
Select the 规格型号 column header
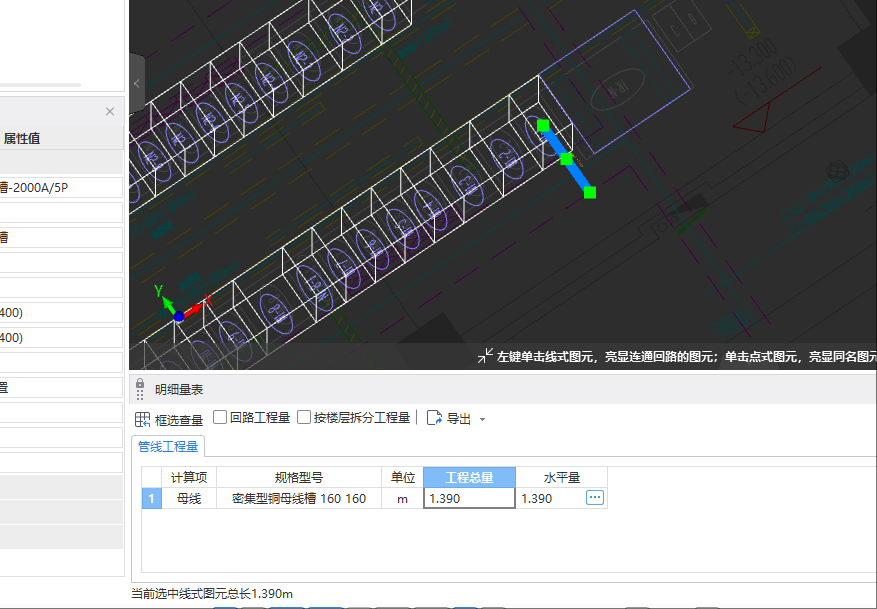click(299, 477)
